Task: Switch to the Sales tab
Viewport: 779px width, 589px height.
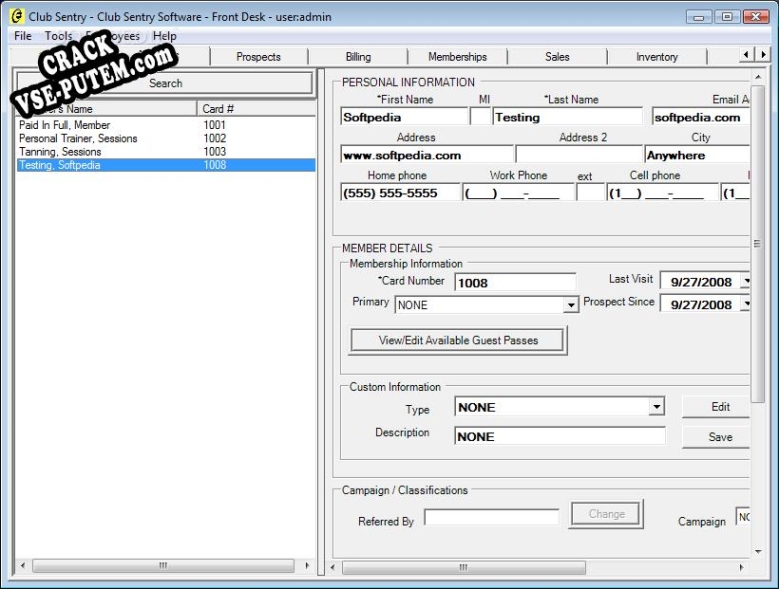Action: (x=557, y=57)
